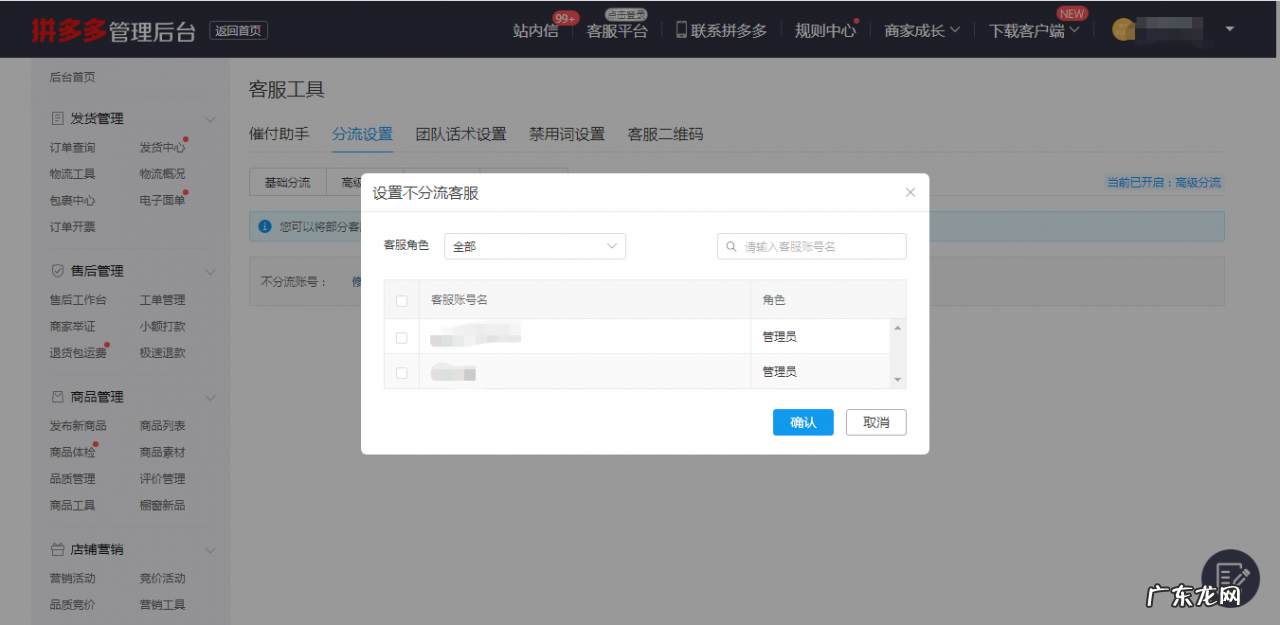This screenshot has height=625, width=1280.
Task: Switch to the 催付助手 tab
Action: 278,133
